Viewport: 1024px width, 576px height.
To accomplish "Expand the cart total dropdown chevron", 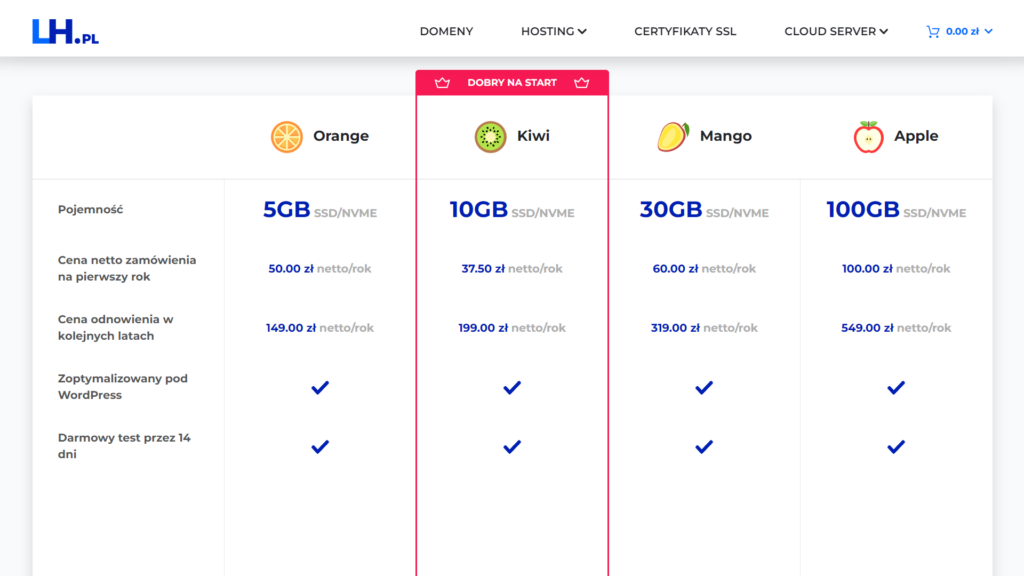I will pos(989,31).
